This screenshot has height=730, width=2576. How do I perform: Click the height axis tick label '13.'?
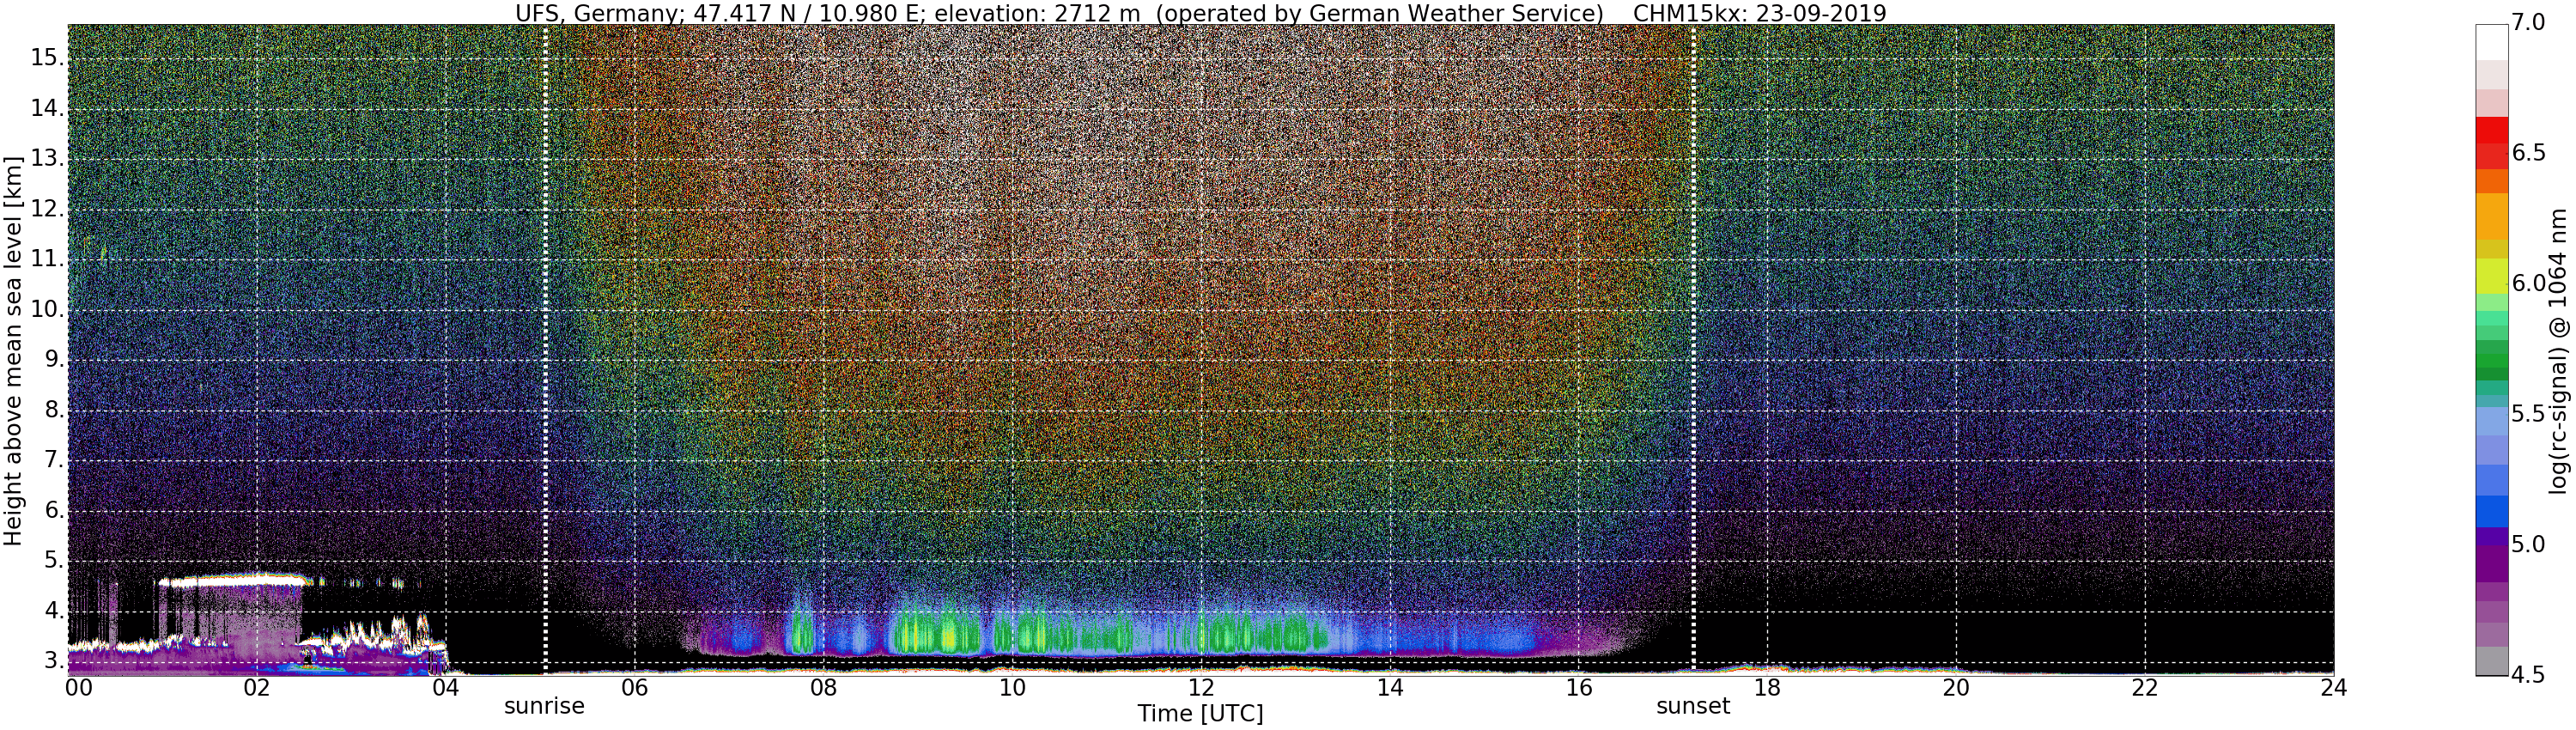pyautogui.click(x=46, y=159)
